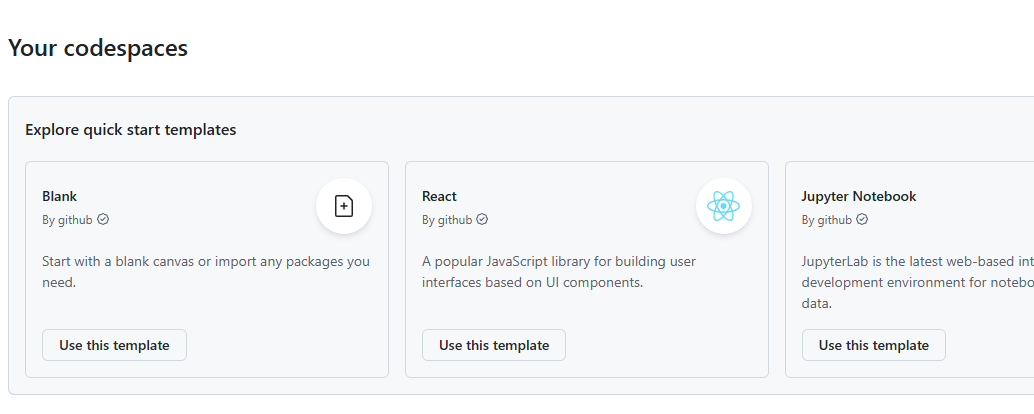The height and width of the screenshot is (414, 1034).
Task: Click verified badge on the Blank card
Action: point(103,220)
